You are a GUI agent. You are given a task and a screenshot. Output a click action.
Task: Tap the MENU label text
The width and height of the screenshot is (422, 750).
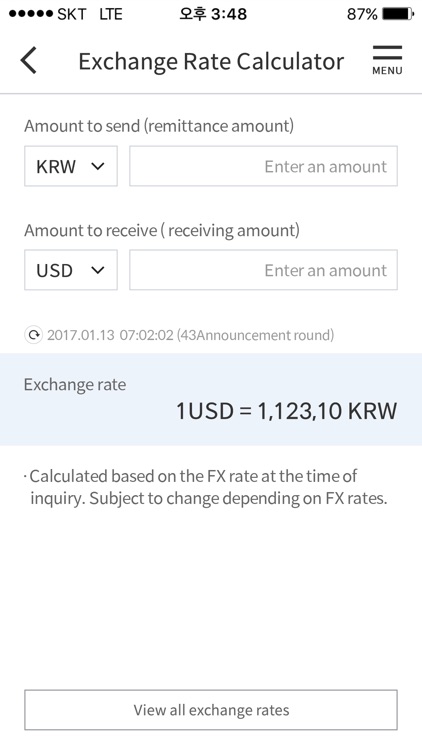click(387, 71)
